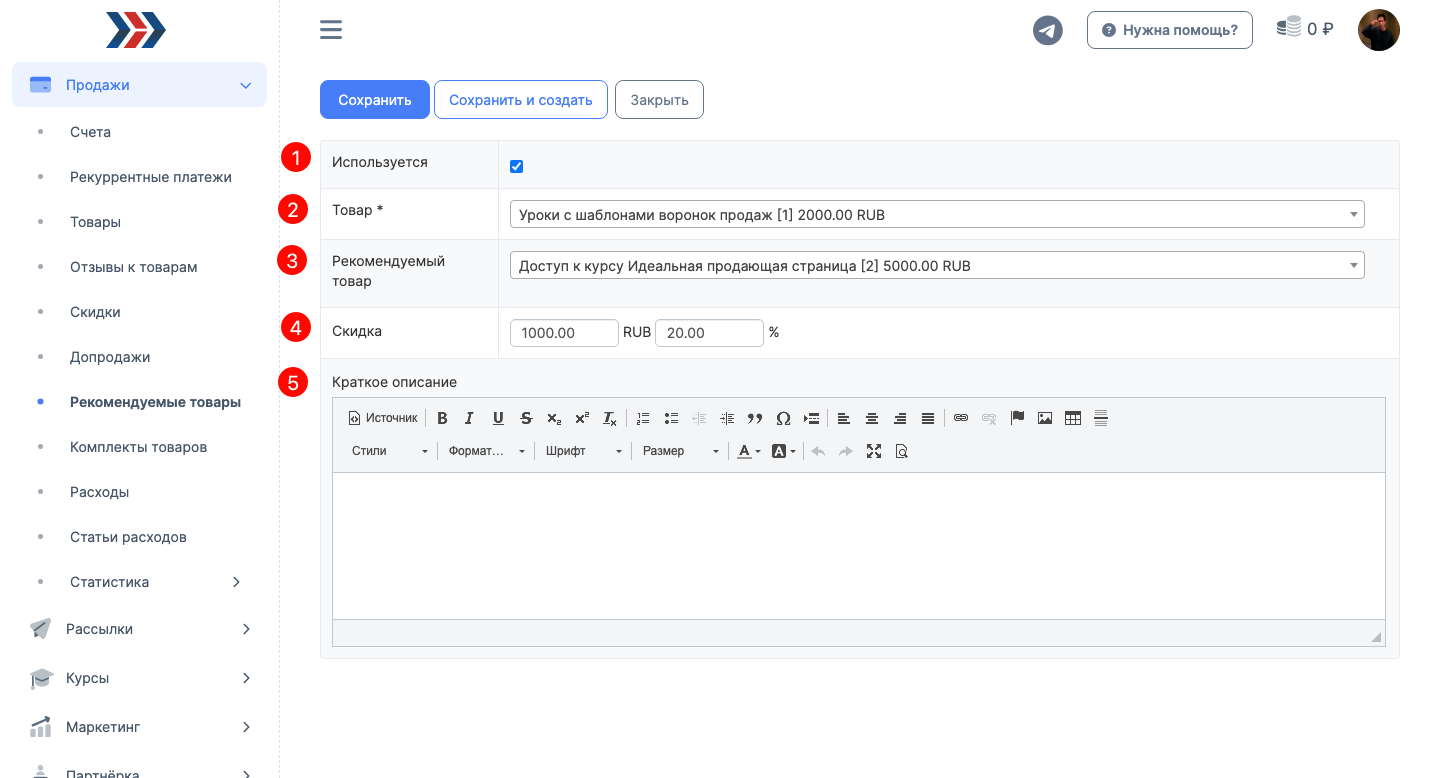Screen dimensions: 1440x778
Task: Insert a hyperlink
Action: [961, 418]
